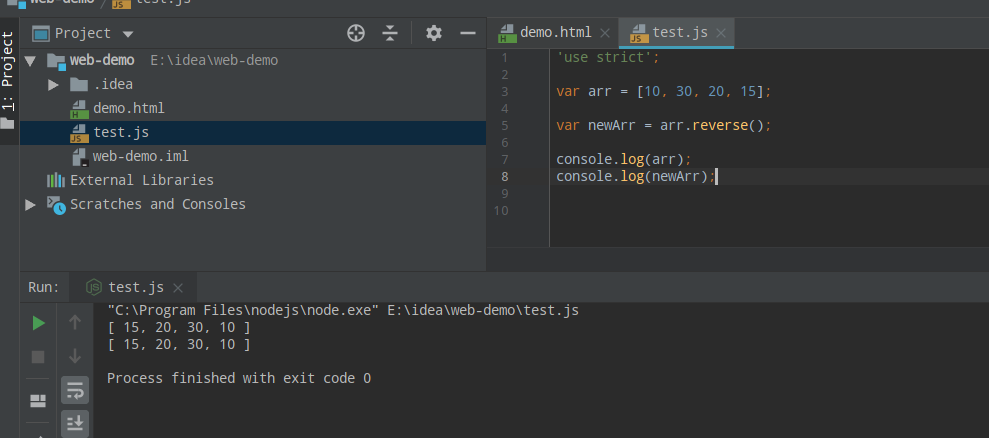
Task: Select External Libraries node
Action: (x=142, y=181)
